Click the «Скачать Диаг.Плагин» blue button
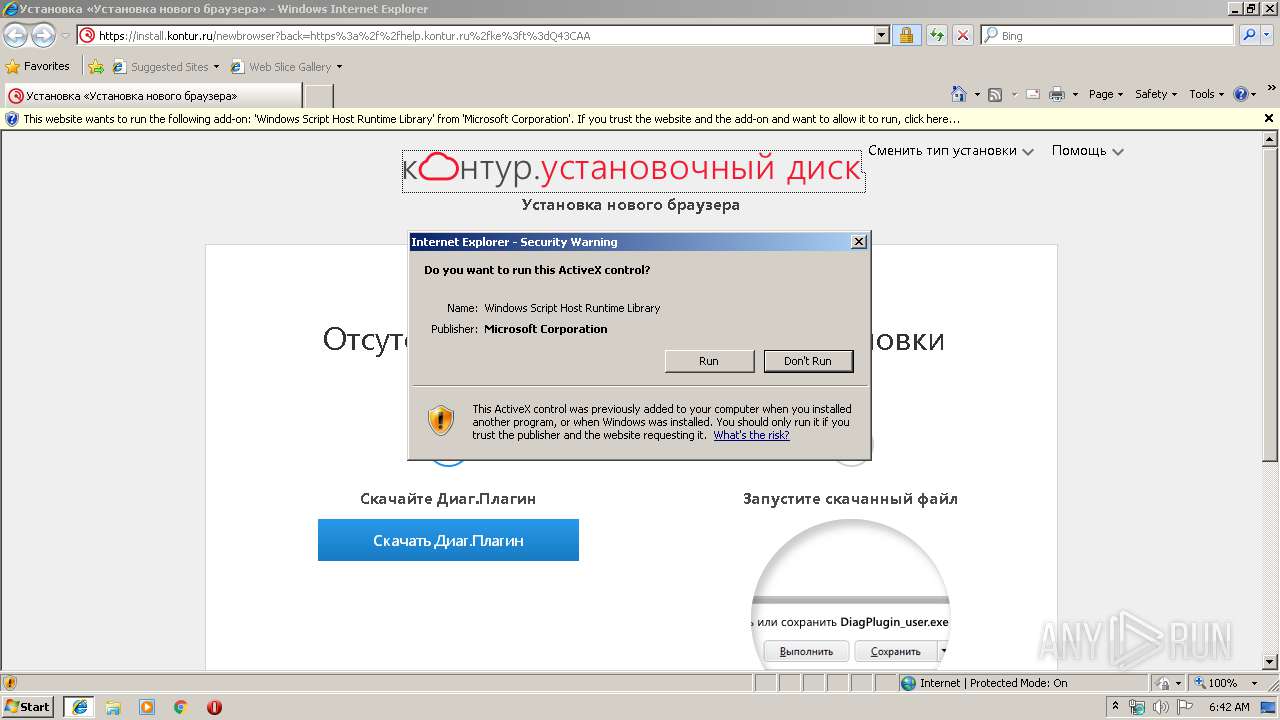This screenshot has width=1280, height=720. [448, 540]
